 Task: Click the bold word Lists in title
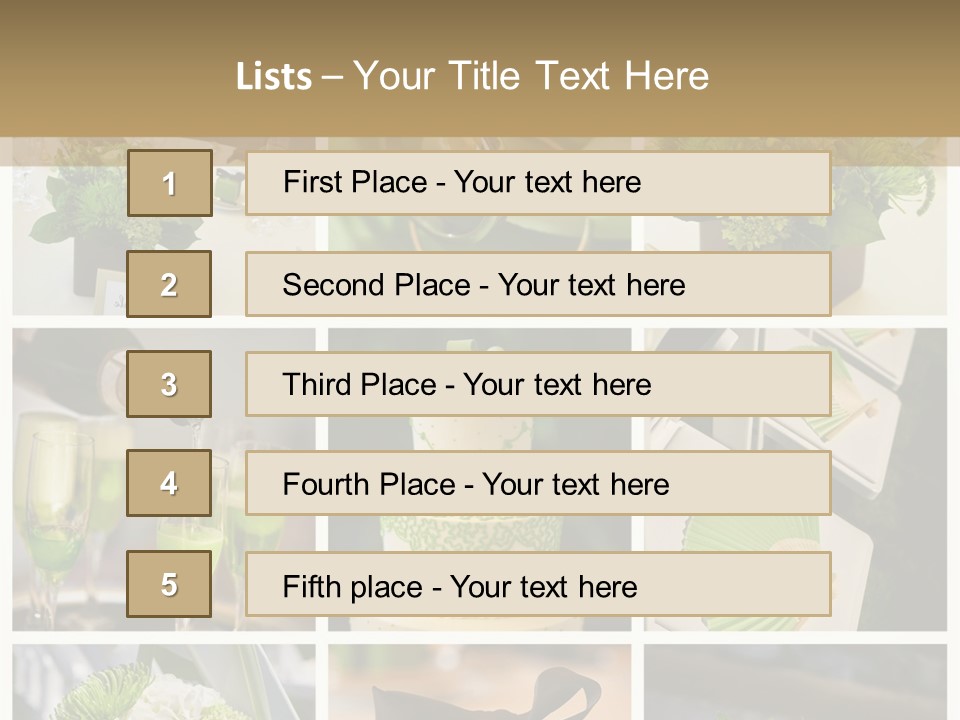[x=273, y=77]
